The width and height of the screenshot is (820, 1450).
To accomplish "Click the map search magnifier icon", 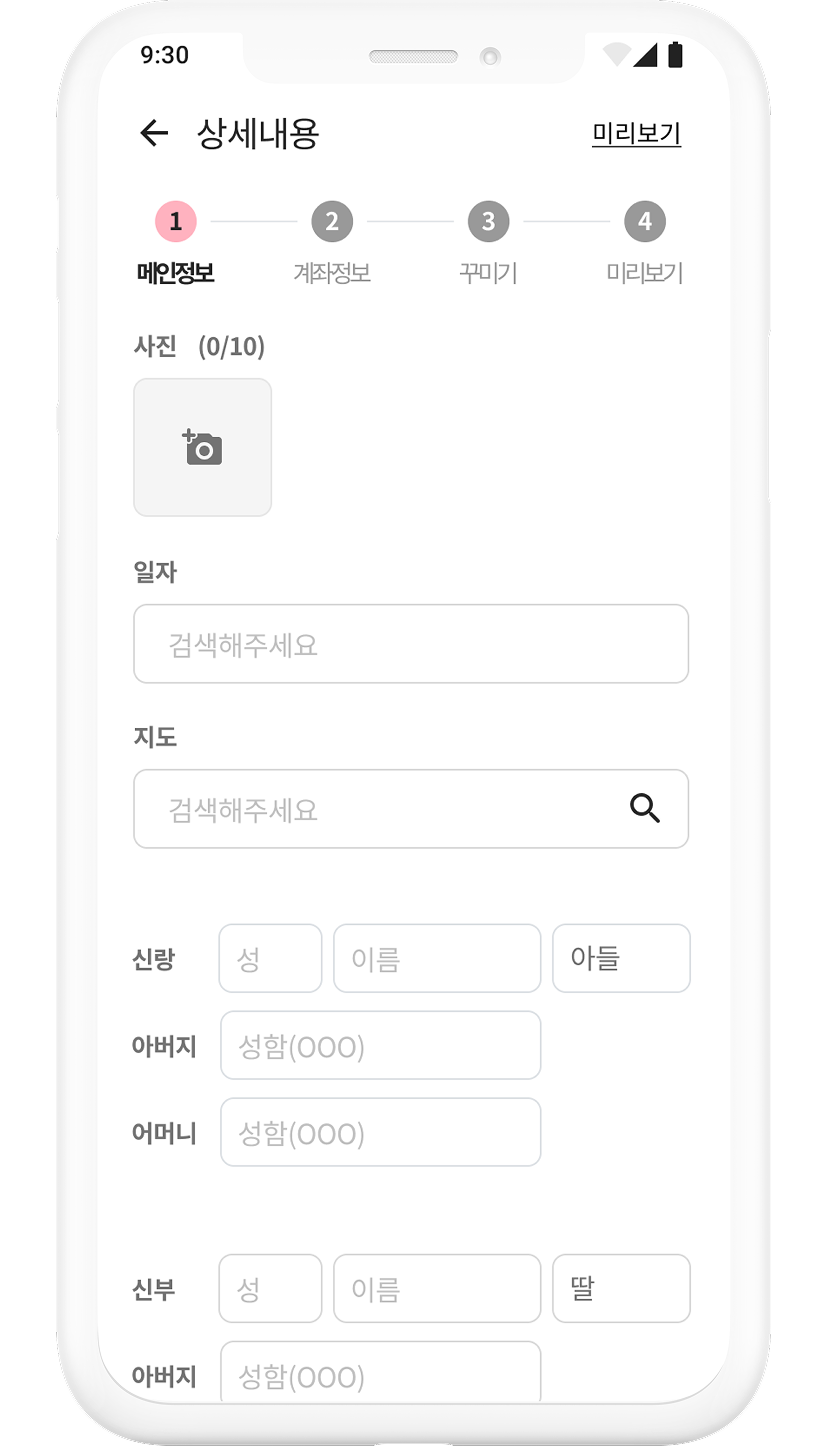I will click(x=645, y=808).
